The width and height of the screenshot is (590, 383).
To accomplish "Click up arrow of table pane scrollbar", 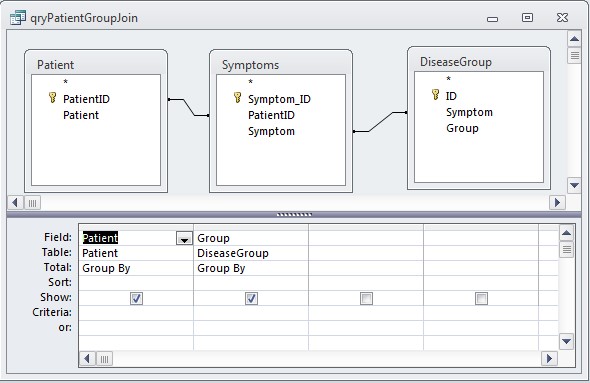I will [574, 39].
